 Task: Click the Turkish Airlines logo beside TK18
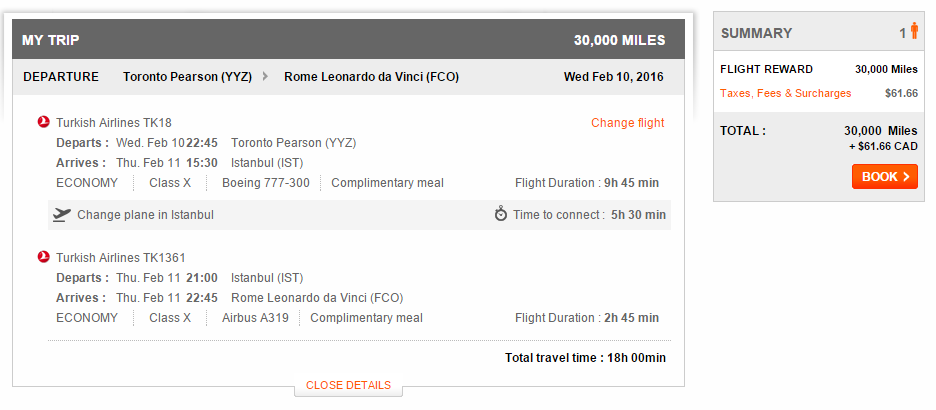pyautogui.click(x=44, y=122)
